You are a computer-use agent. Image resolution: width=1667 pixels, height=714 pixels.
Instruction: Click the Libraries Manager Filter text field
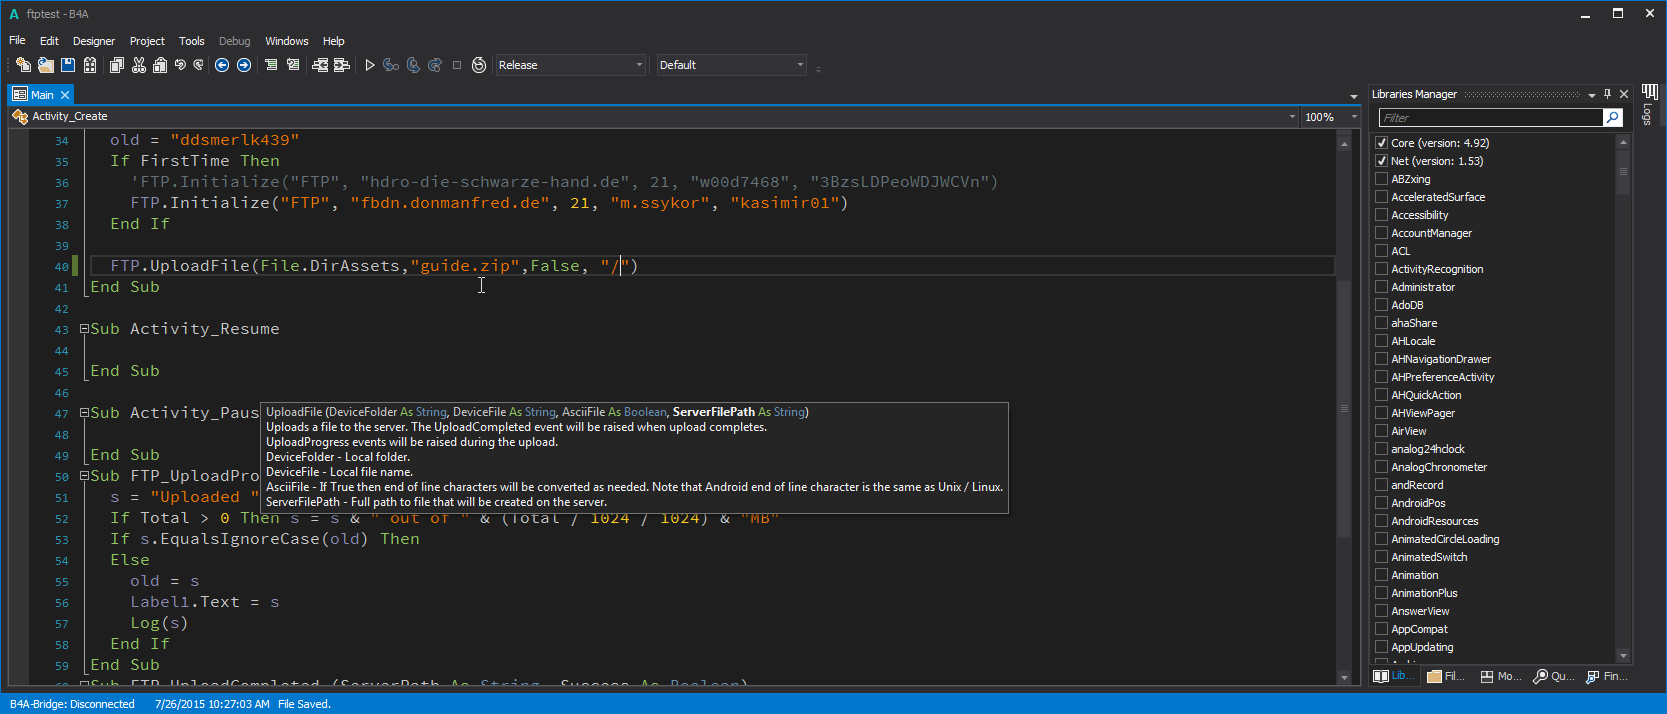pos(1490,118)
